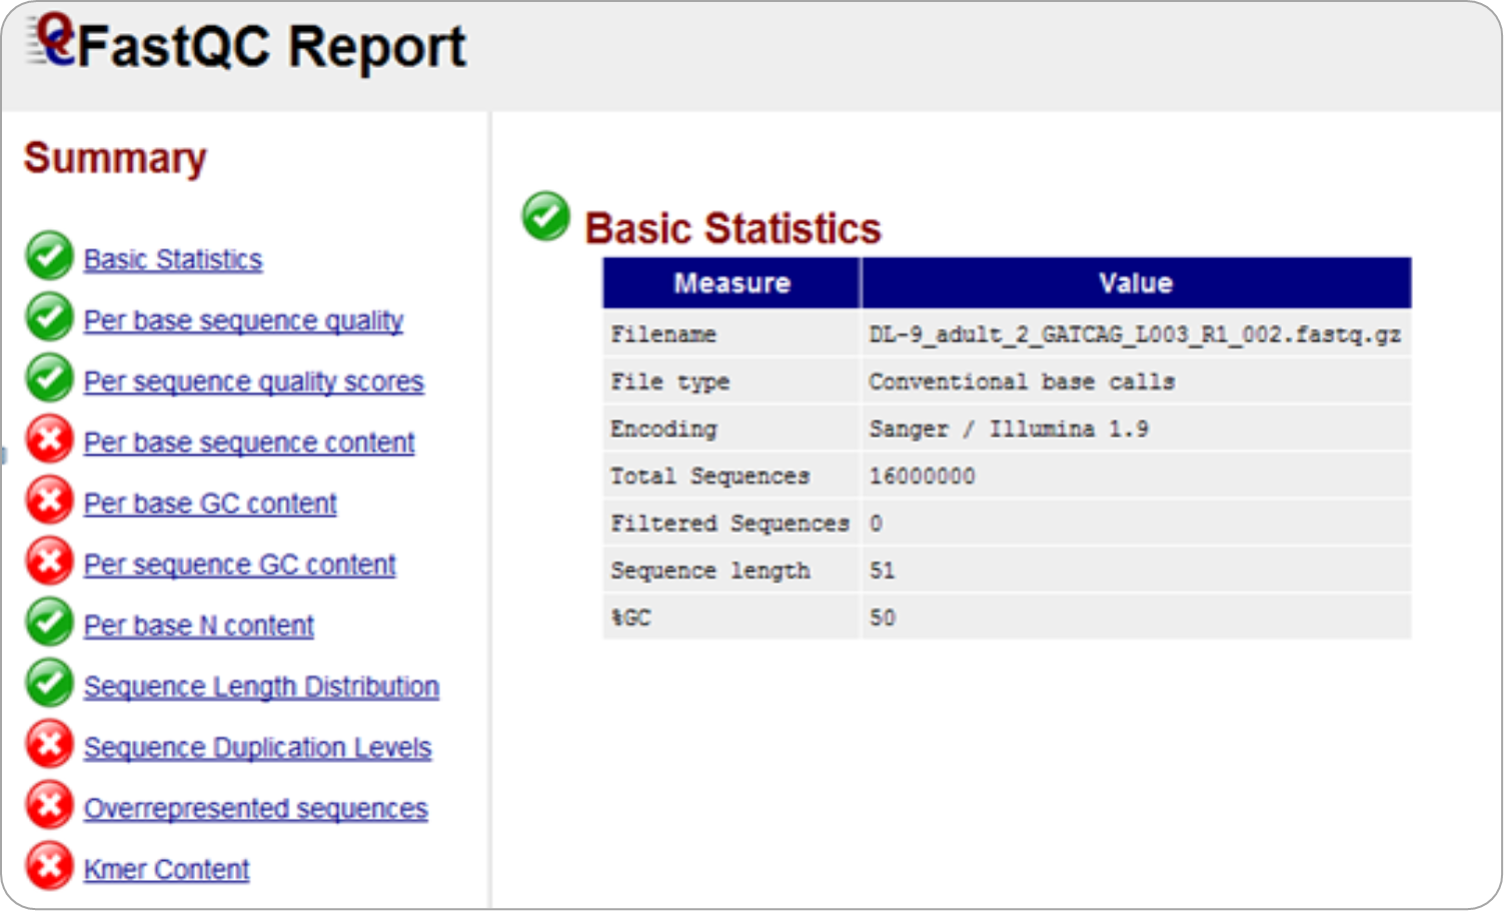
Task: Select the Filename measure cell
Action: click(732, 334)
